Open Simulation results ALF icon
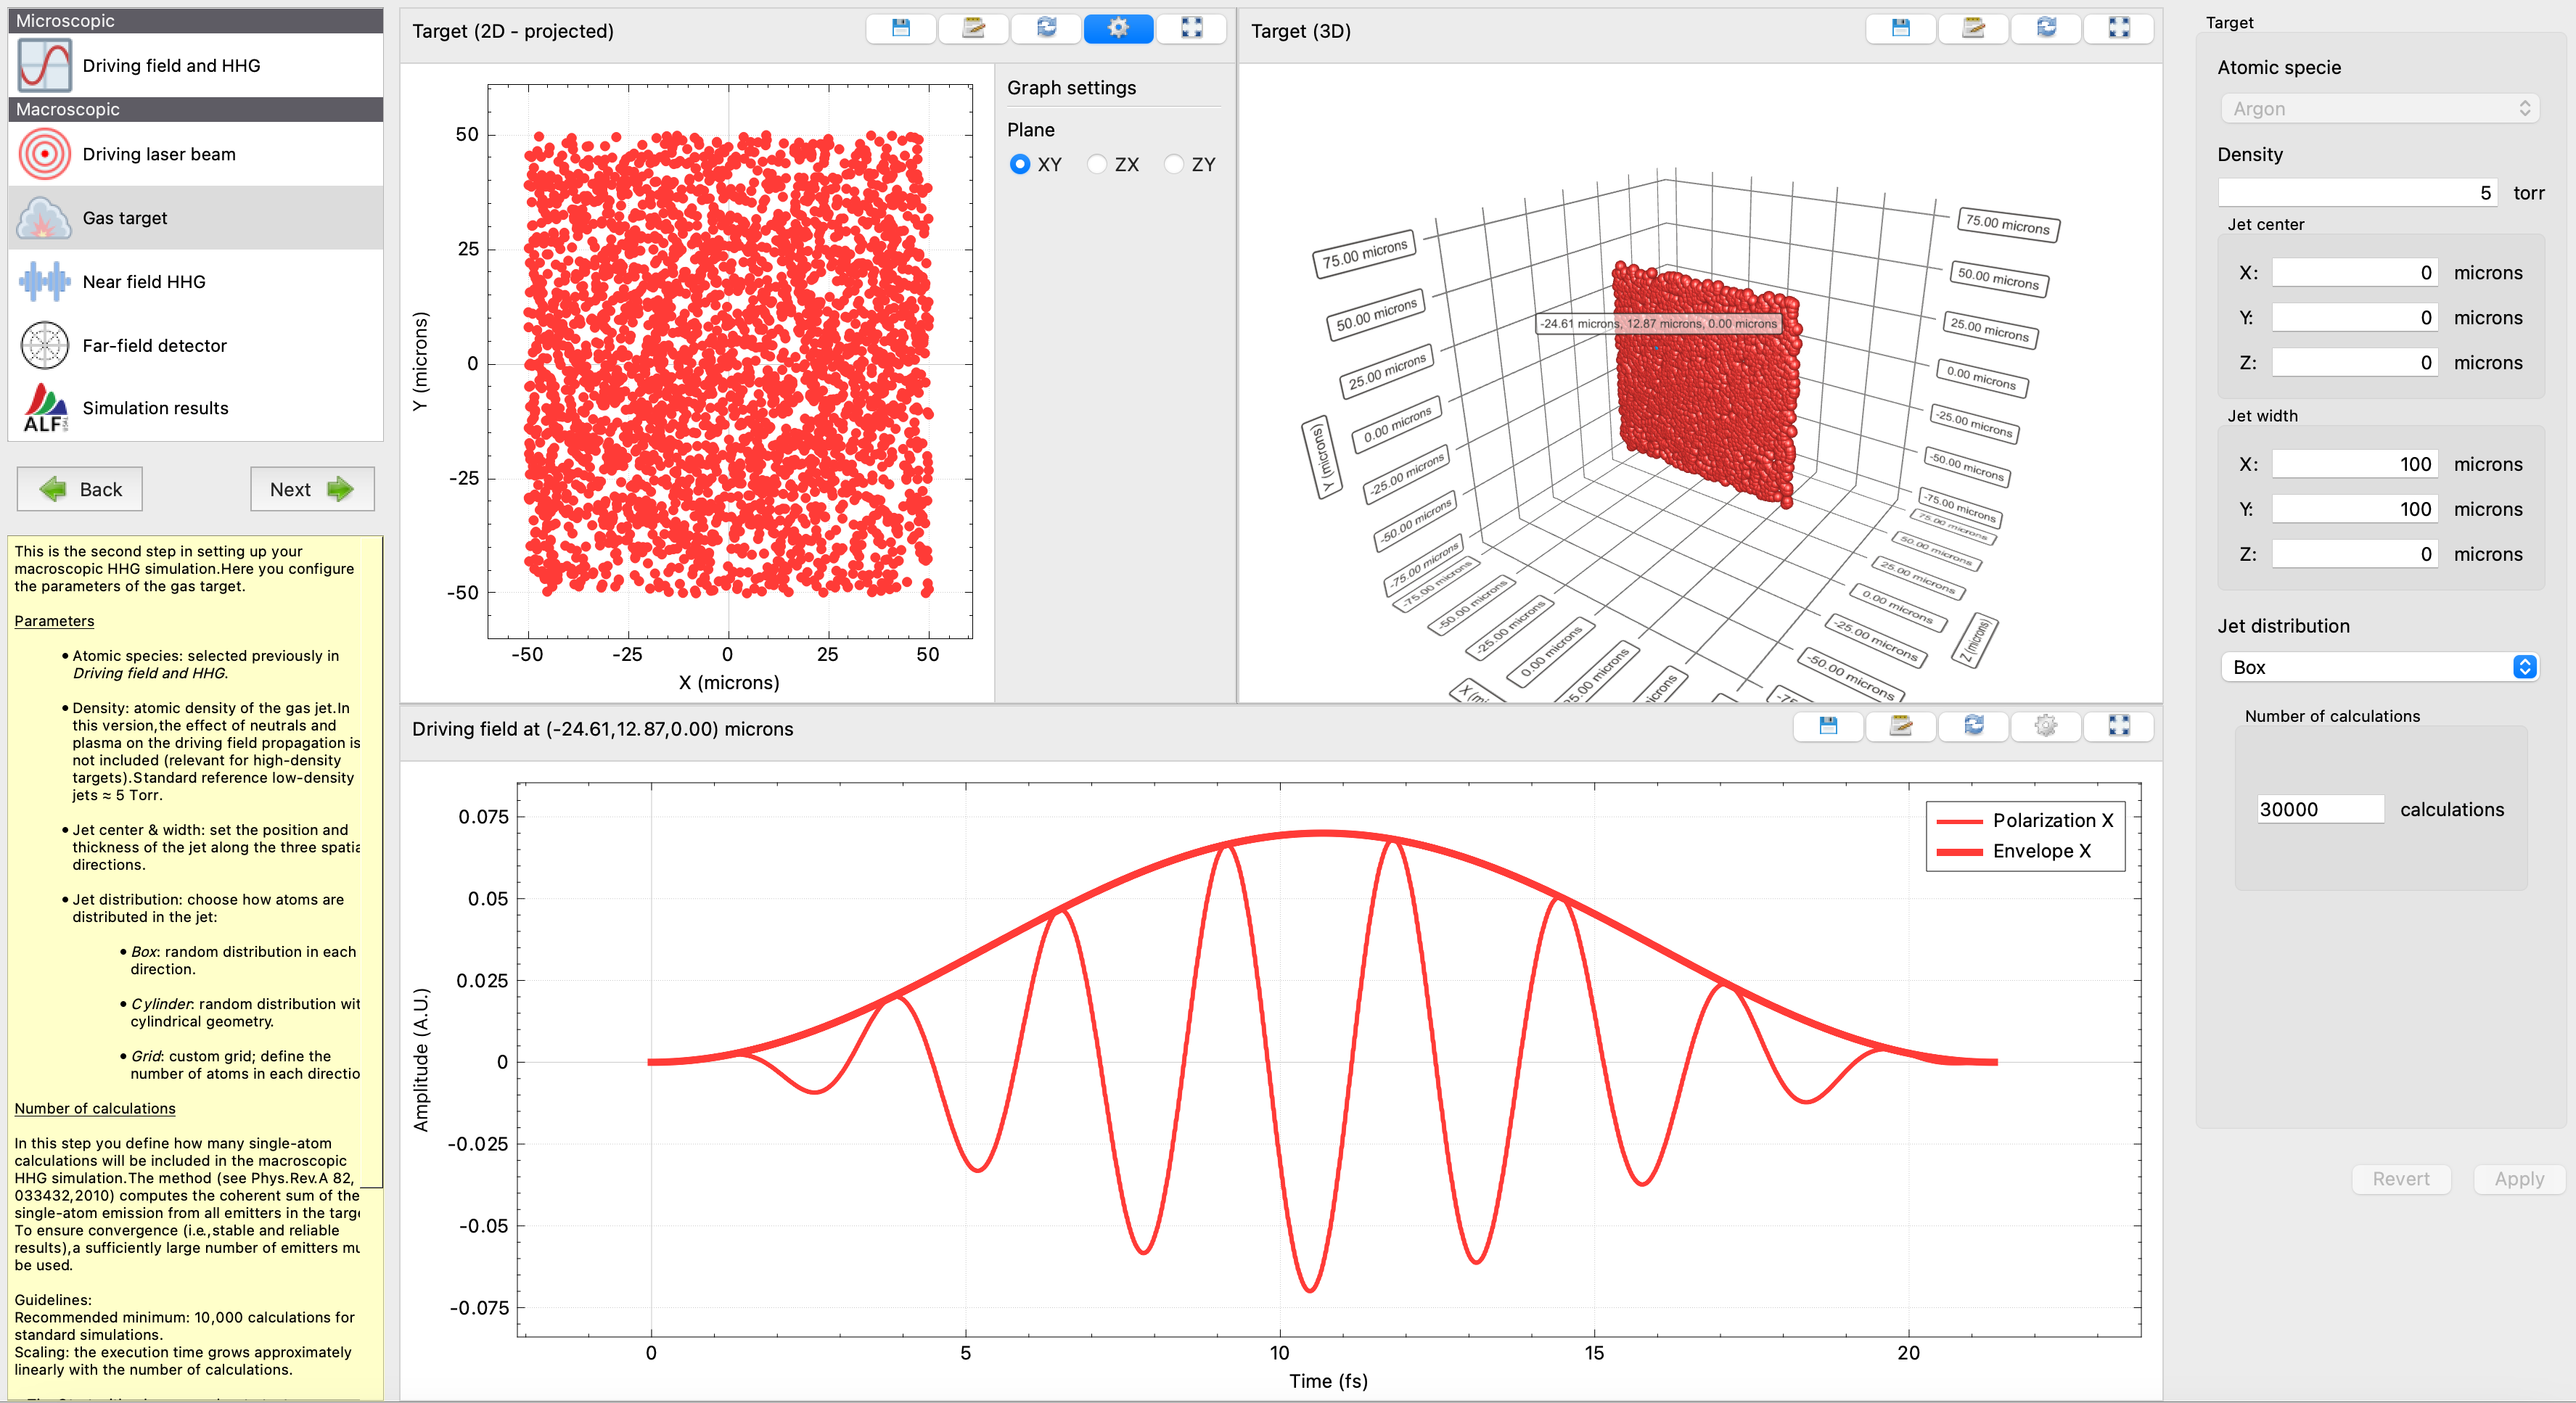The height and width of the screenshot is (1403, 2576). pyautogui.click(x=45, y=408)
